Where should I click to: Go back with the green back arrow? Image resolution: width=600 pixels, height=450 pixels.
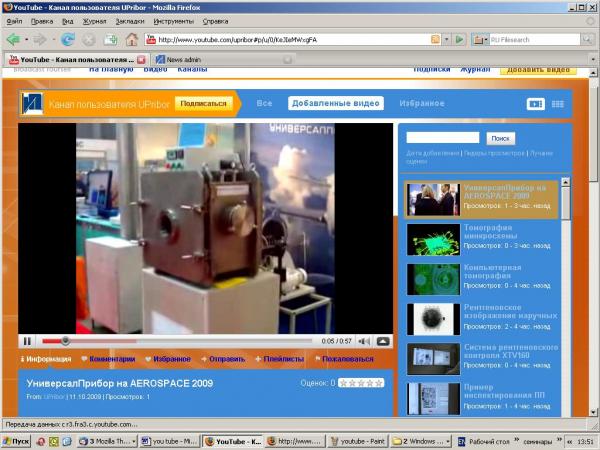pos(13,39)
